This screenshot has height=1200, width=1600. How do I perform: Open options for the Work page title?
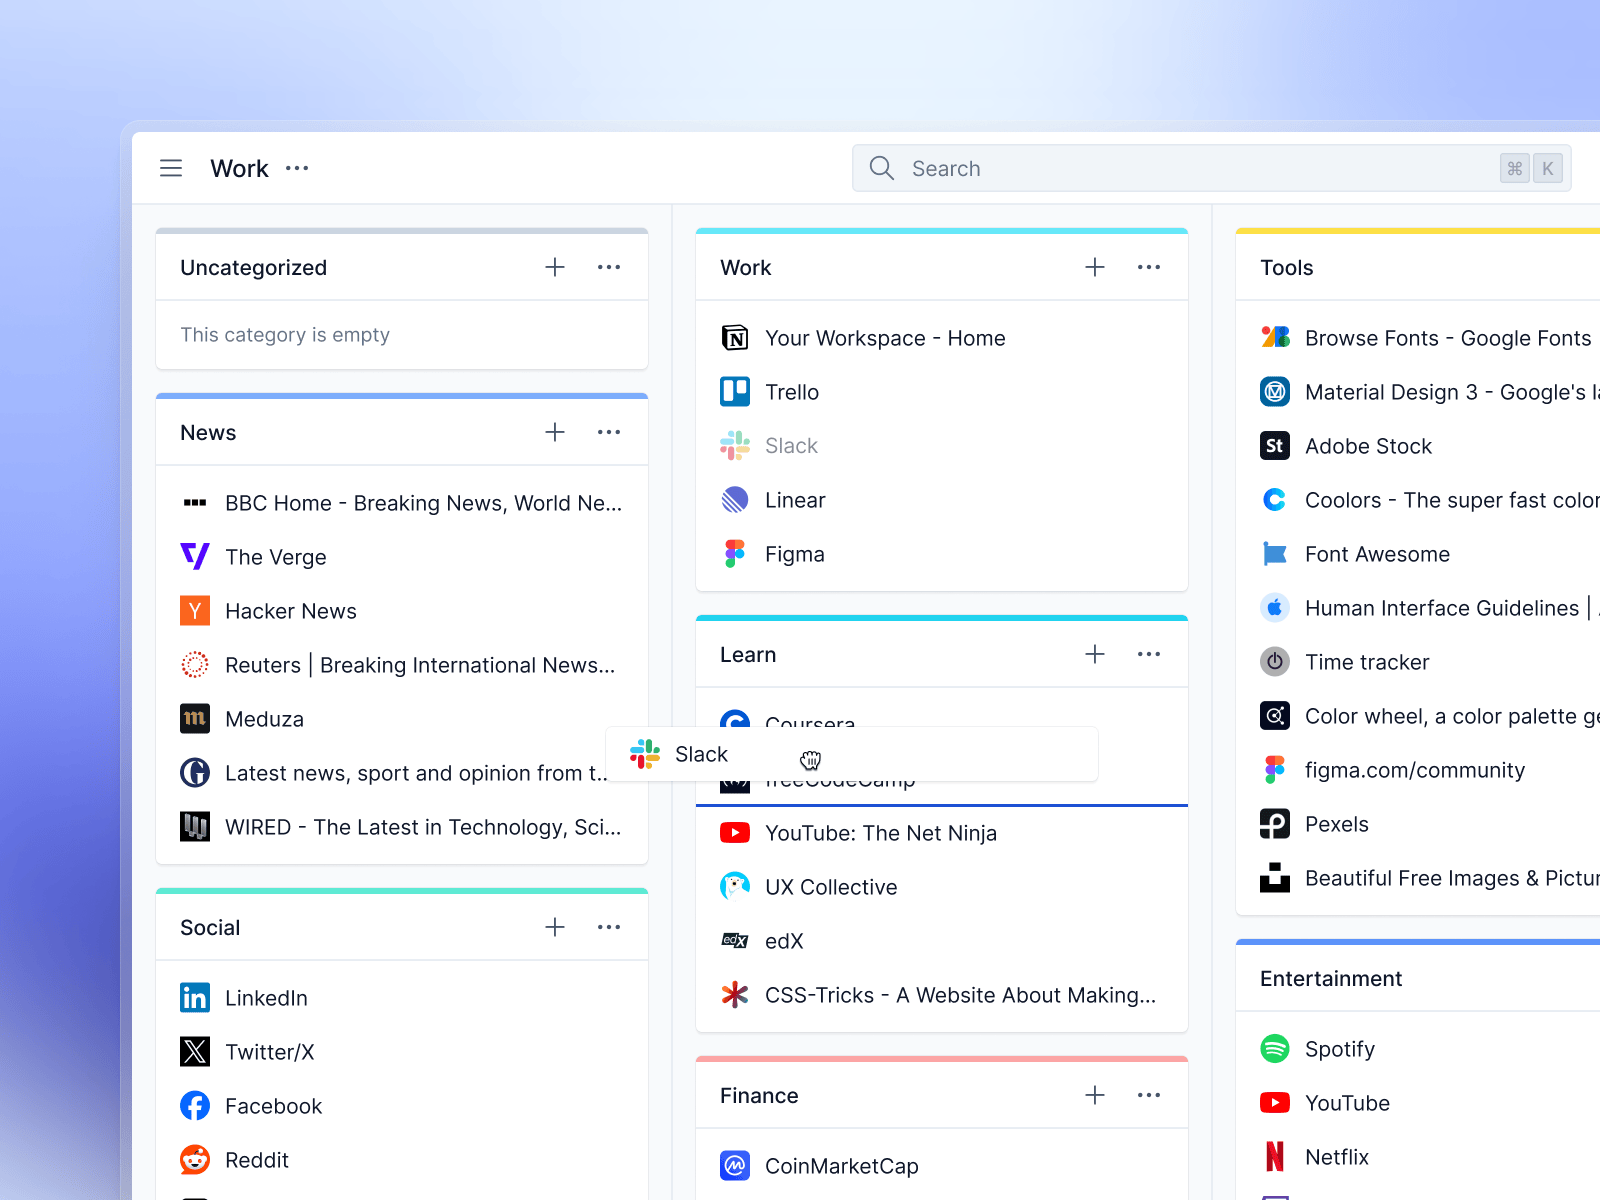point(297,168)
